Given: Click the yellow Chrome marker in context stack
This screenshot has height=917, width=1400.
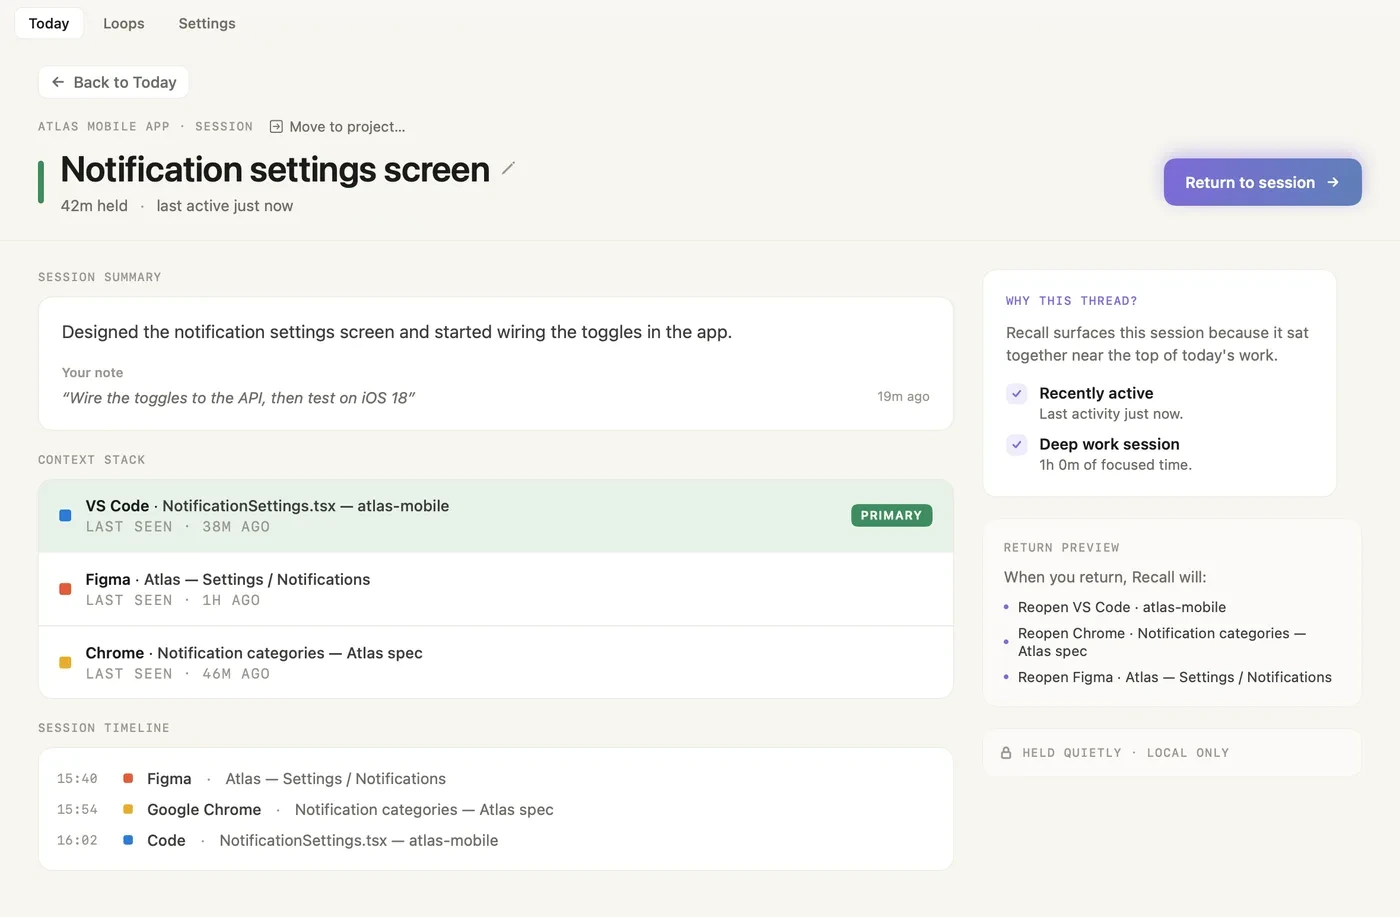Looking at the screenshot, I should pos(65,662).
